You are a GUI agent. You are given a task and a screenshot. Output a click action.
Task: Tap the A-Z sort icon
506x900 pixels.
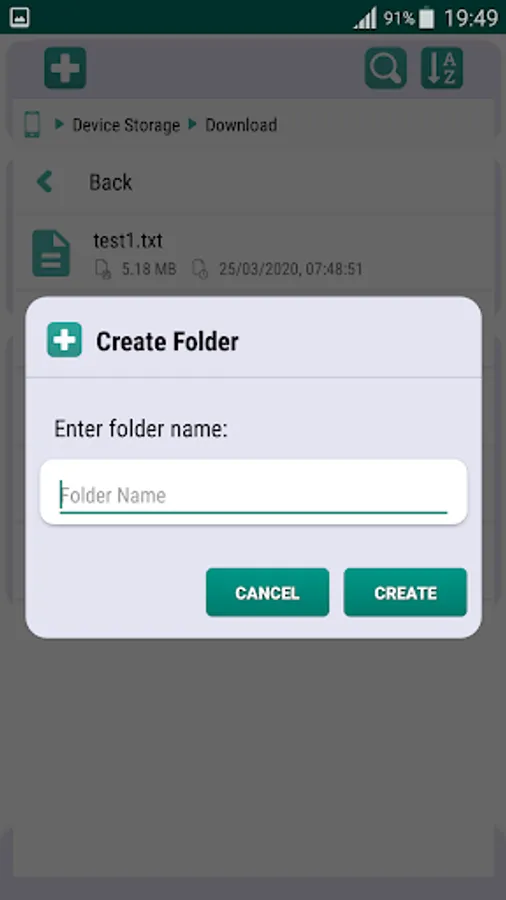(442, 68)
